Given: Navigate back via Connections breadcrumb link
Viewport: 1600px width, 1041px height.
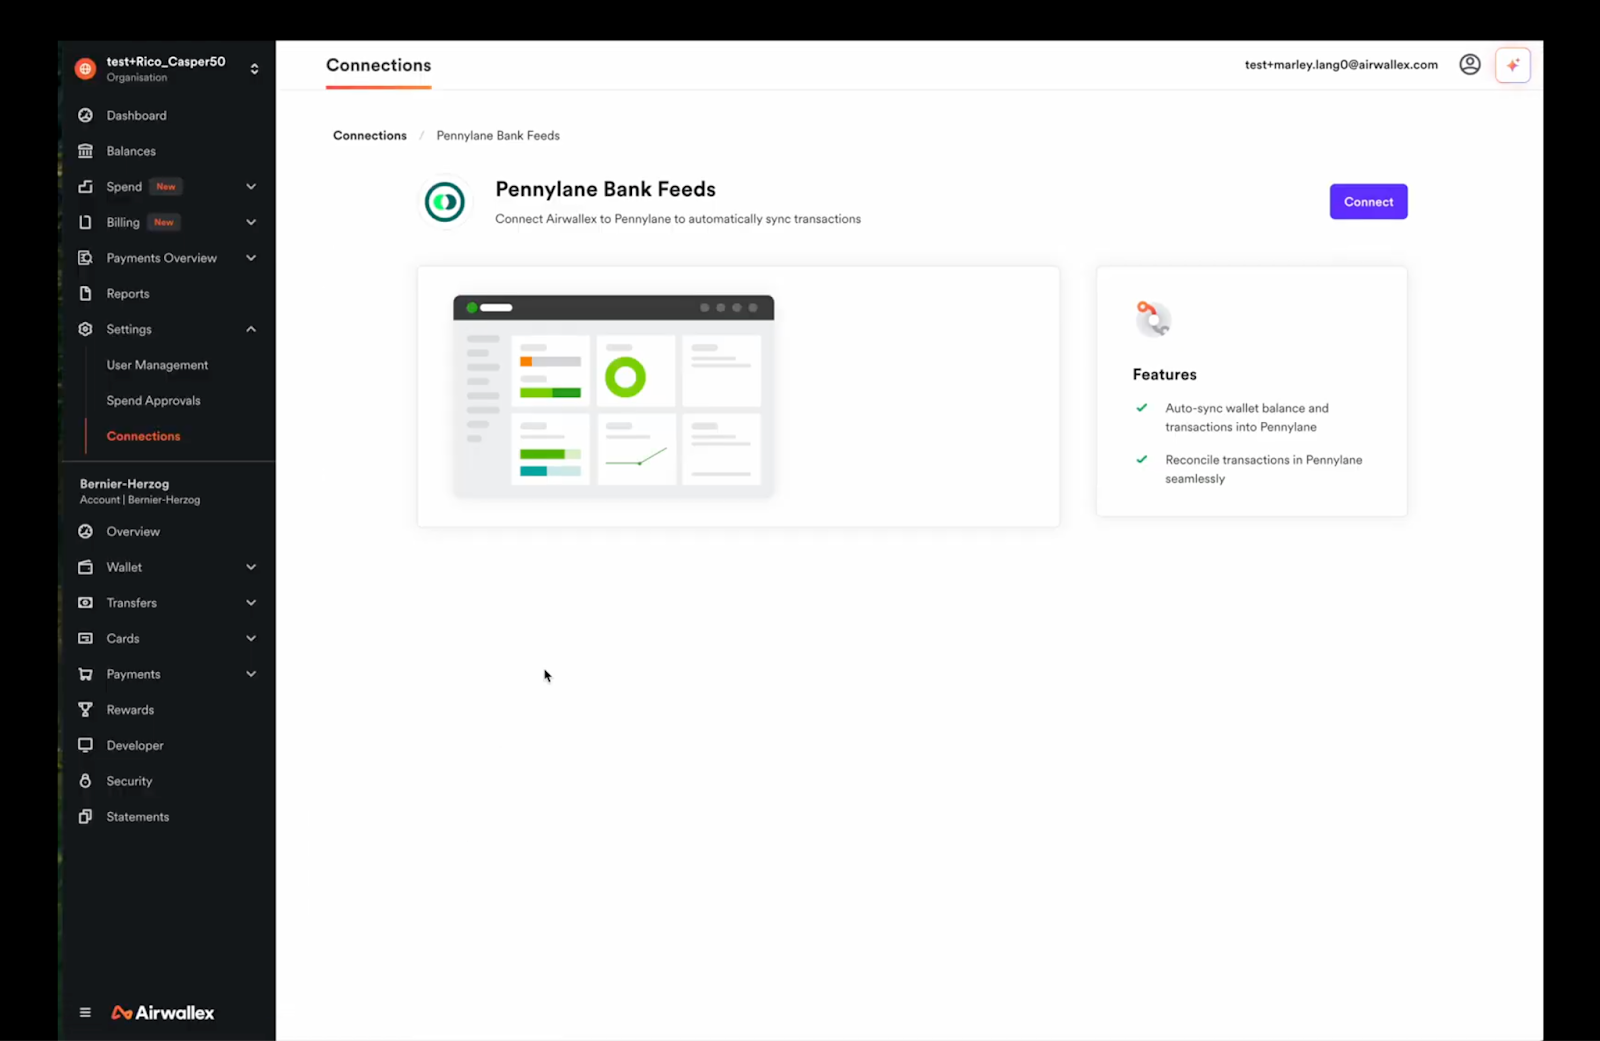Looking at the screenshot, I should (369, 136).
